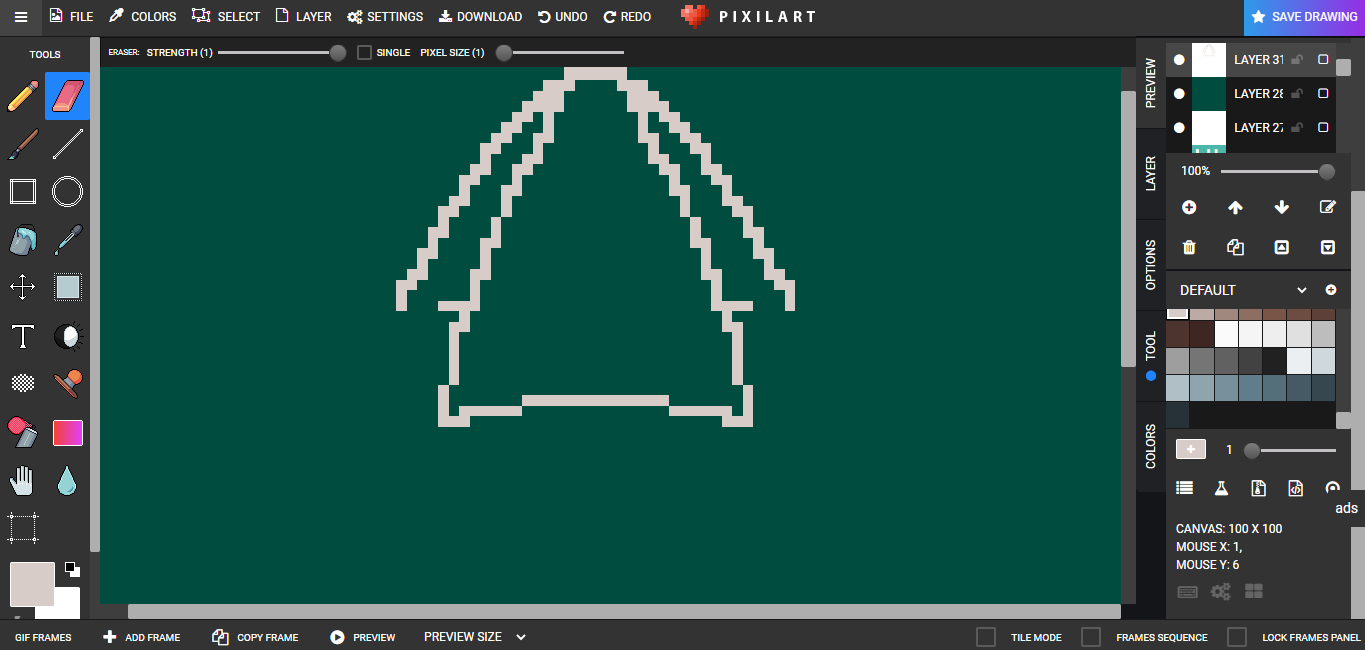Select the Text tool
The width and height of the screenshot is (1365, 650).
23,336
